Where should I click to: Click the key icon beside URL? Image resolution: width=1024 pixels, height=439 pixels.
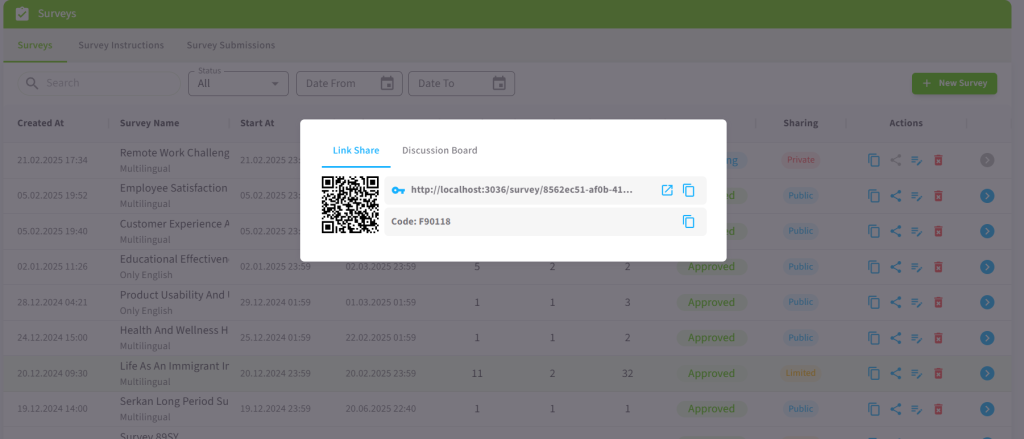click(398, 190)
